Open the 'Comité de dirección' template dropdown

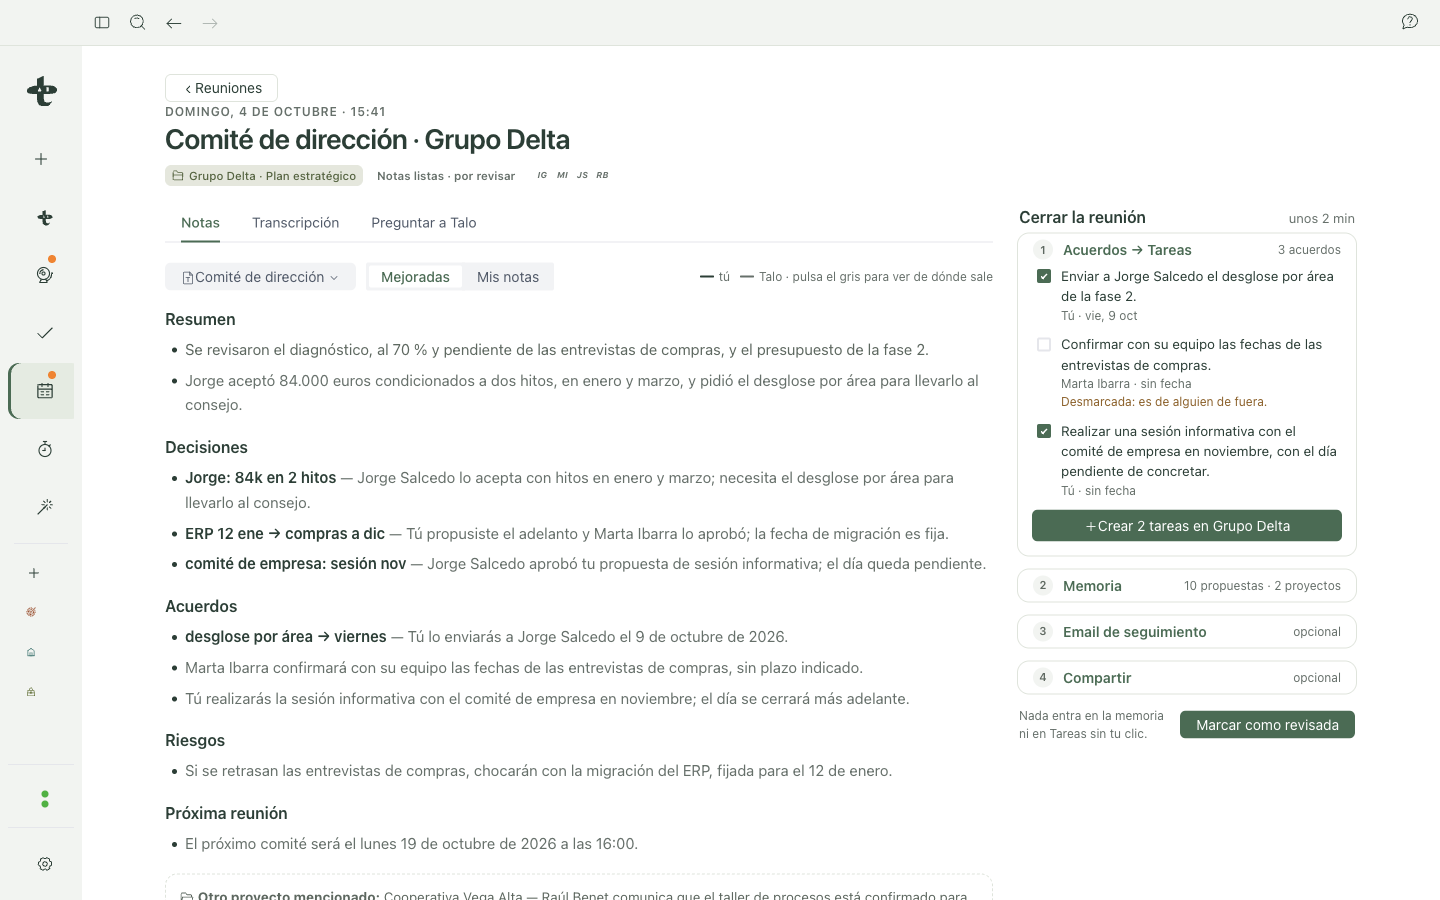click(x=260, y=277)
